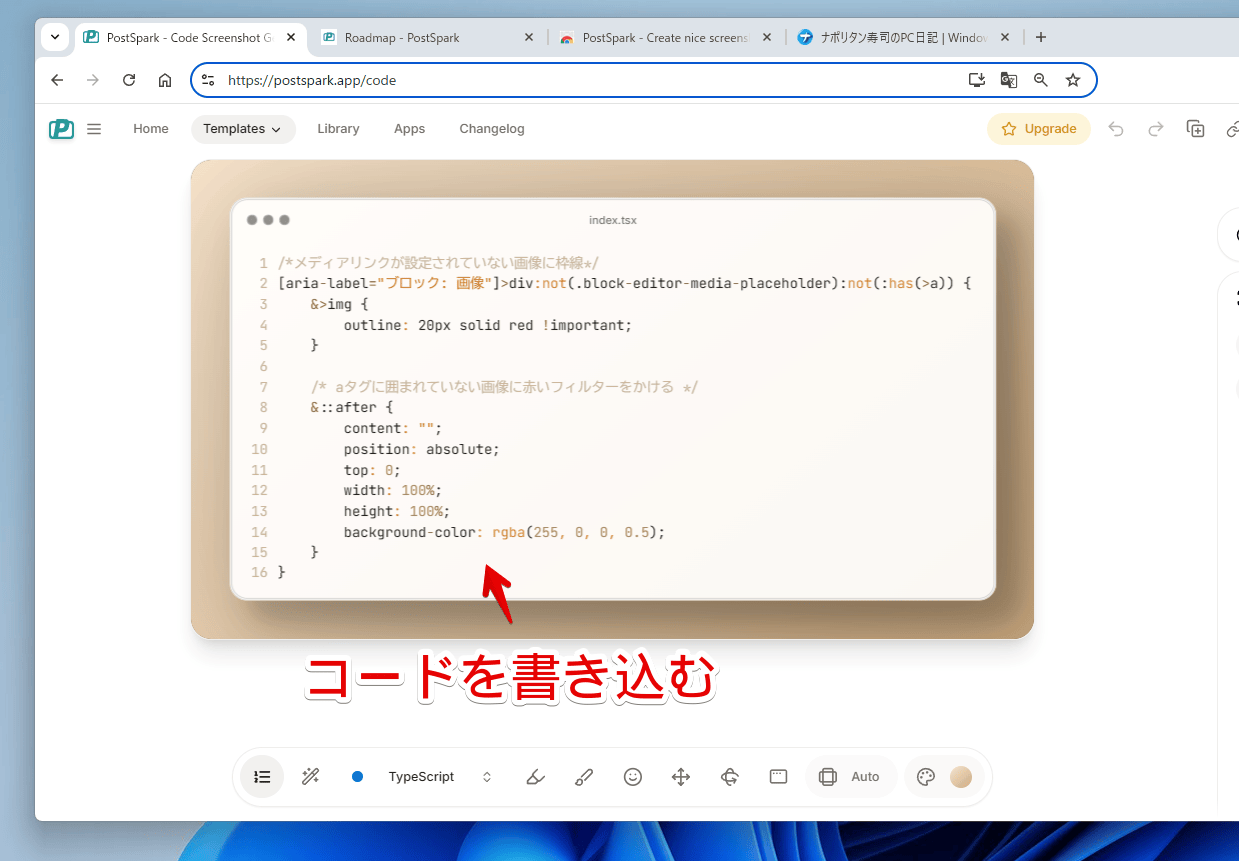Viewport: 1239px width, 861px height.
Task: Click the undo arrow icon
Action: click(x=1116, y=129)
